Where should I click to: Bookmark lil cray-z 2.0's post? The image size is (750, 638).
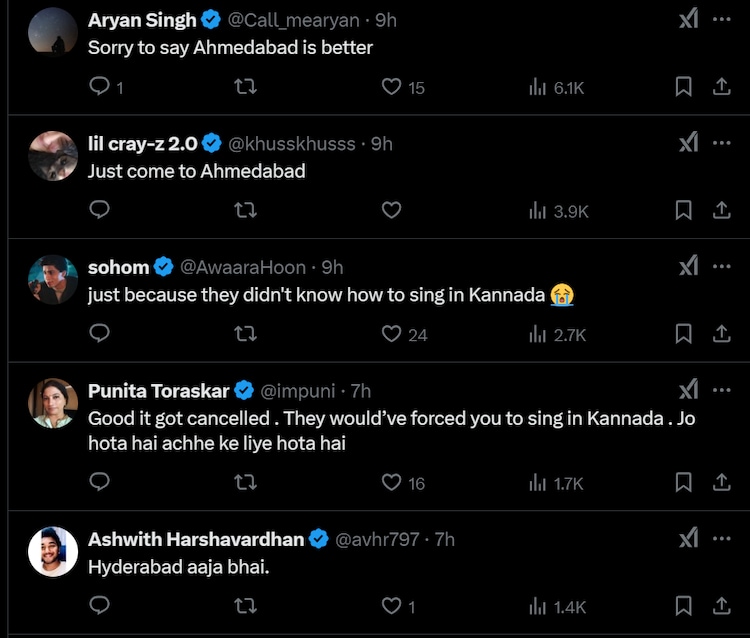684,210
